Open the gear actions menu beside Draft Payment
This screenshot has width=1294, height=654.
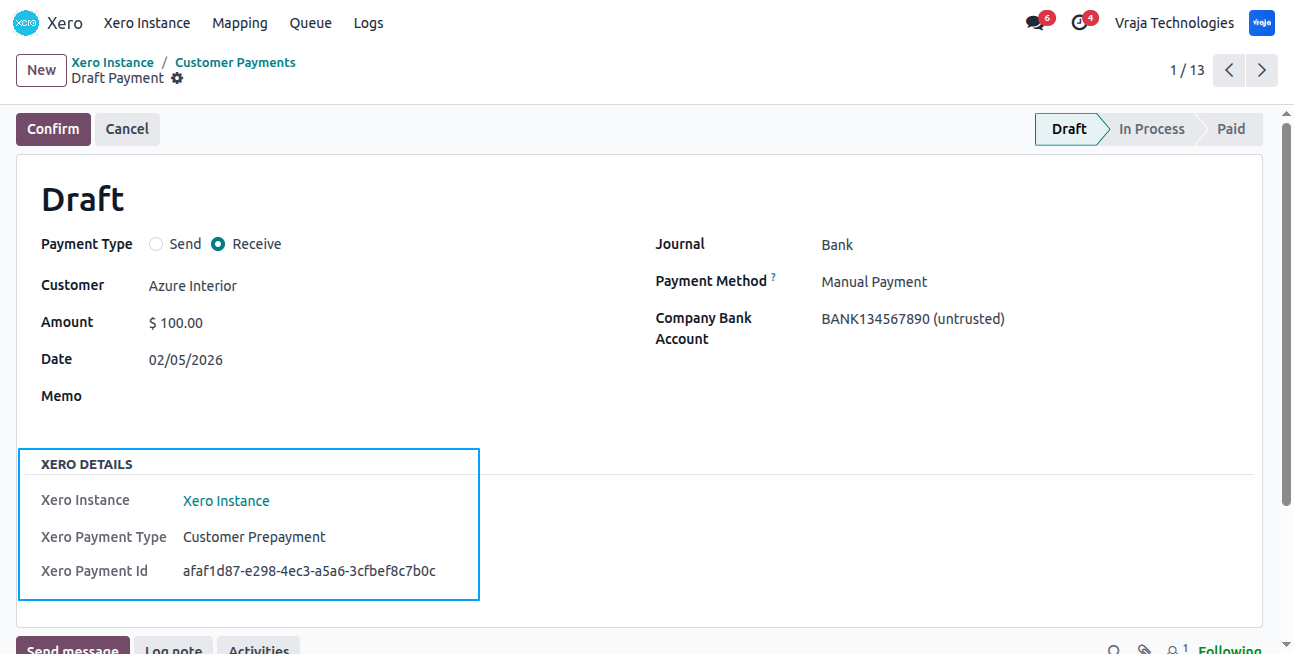177,78
